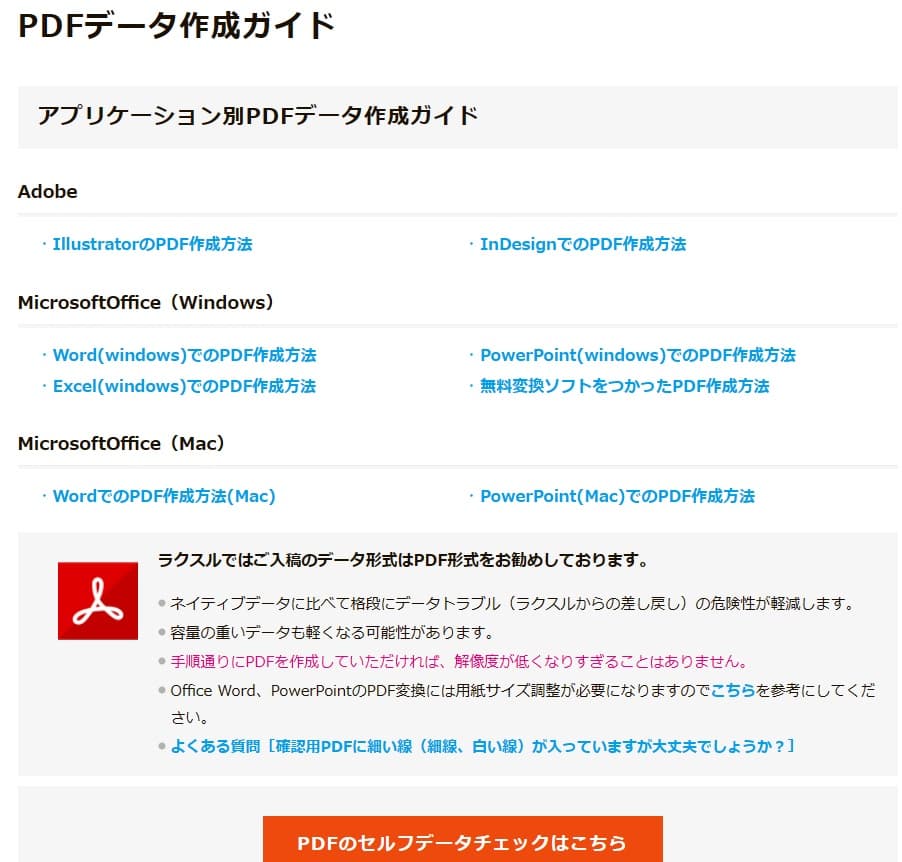Click the bold ラクスルではご入稿のデータ形式 notice text
This screenshot has height=862, width=902.
pyautogui.click(x=403, y=560)
